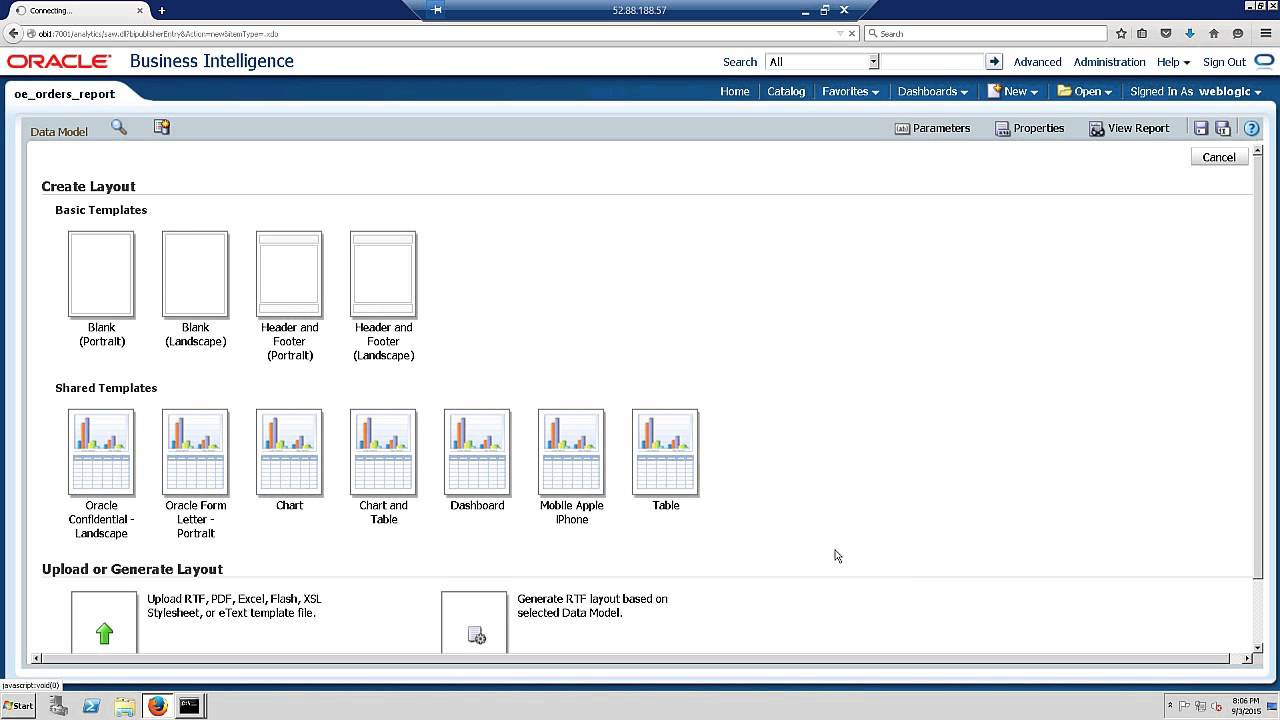The height and width of the screenshot is (720, 1280).
Task: Click the chat bubble smiley icon
Action: (1238, 33)
